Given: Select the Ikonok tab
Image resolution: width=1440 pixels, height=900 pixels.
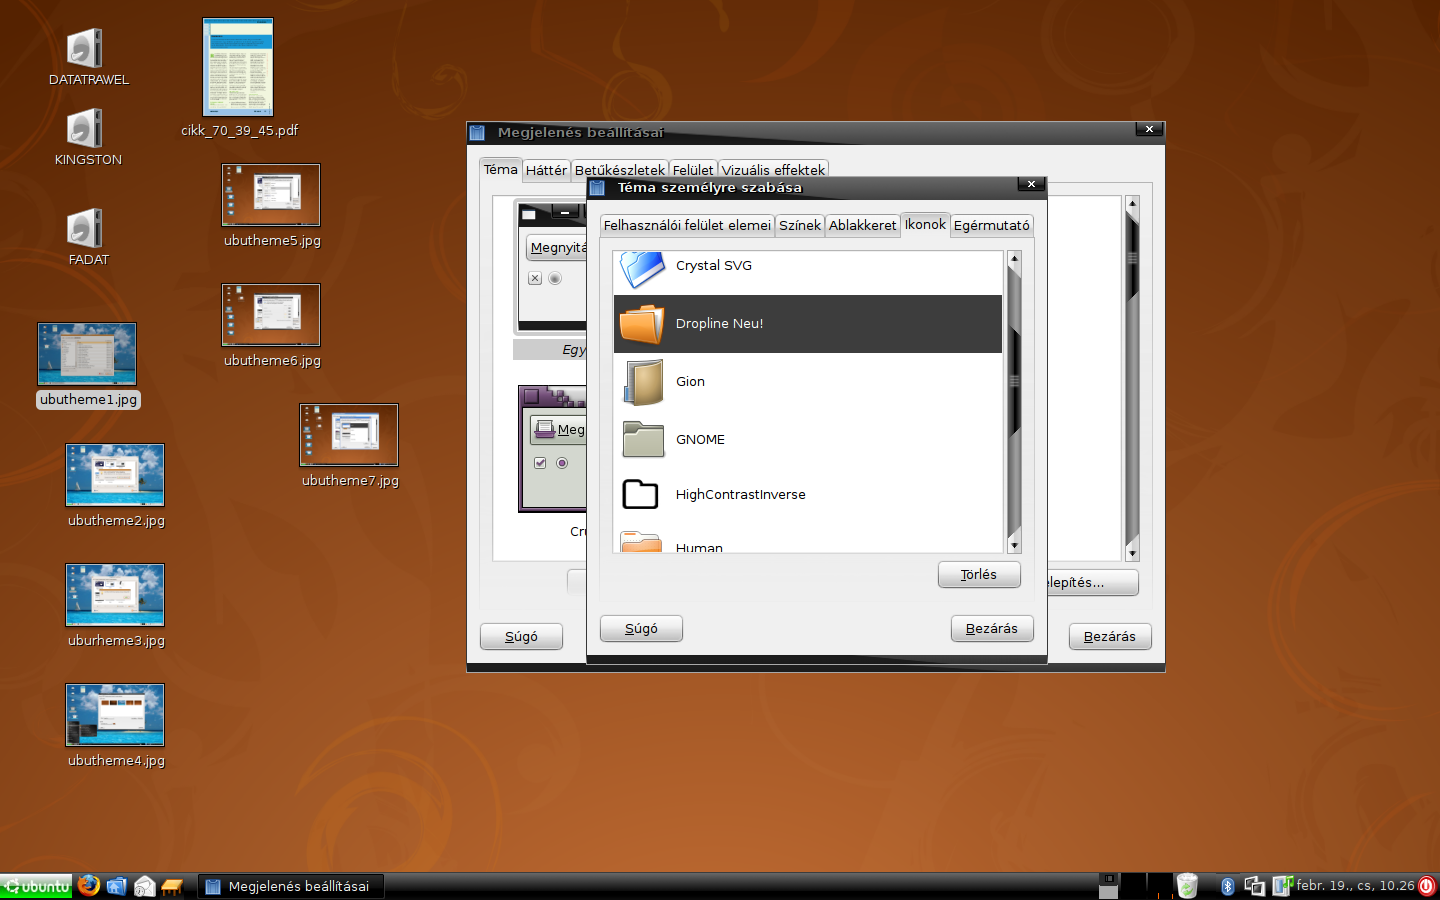Looking at the screenshot, I should [x=925, y=224].
